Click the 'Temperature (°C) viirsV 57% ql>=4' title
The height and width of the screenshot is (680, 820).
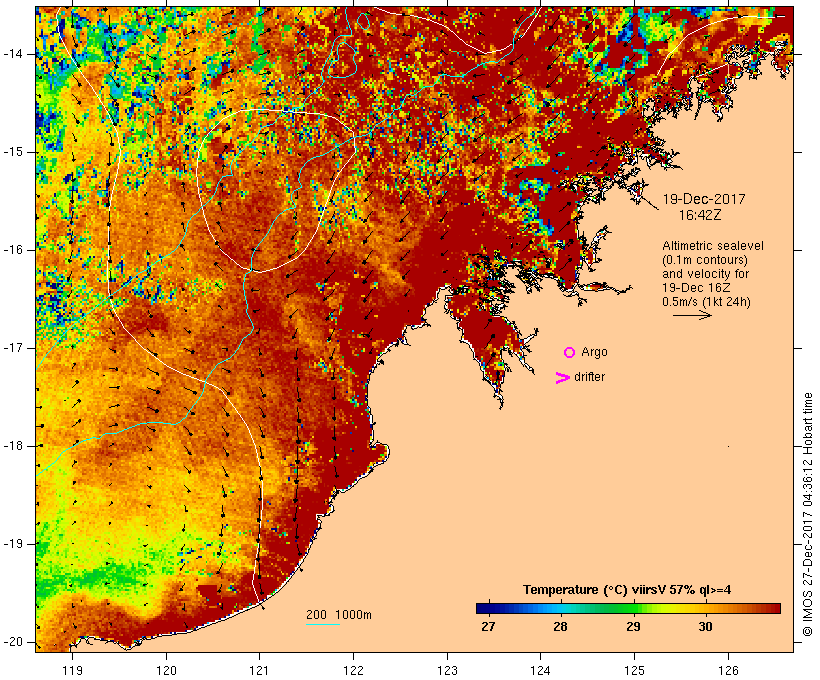(627, 590)
